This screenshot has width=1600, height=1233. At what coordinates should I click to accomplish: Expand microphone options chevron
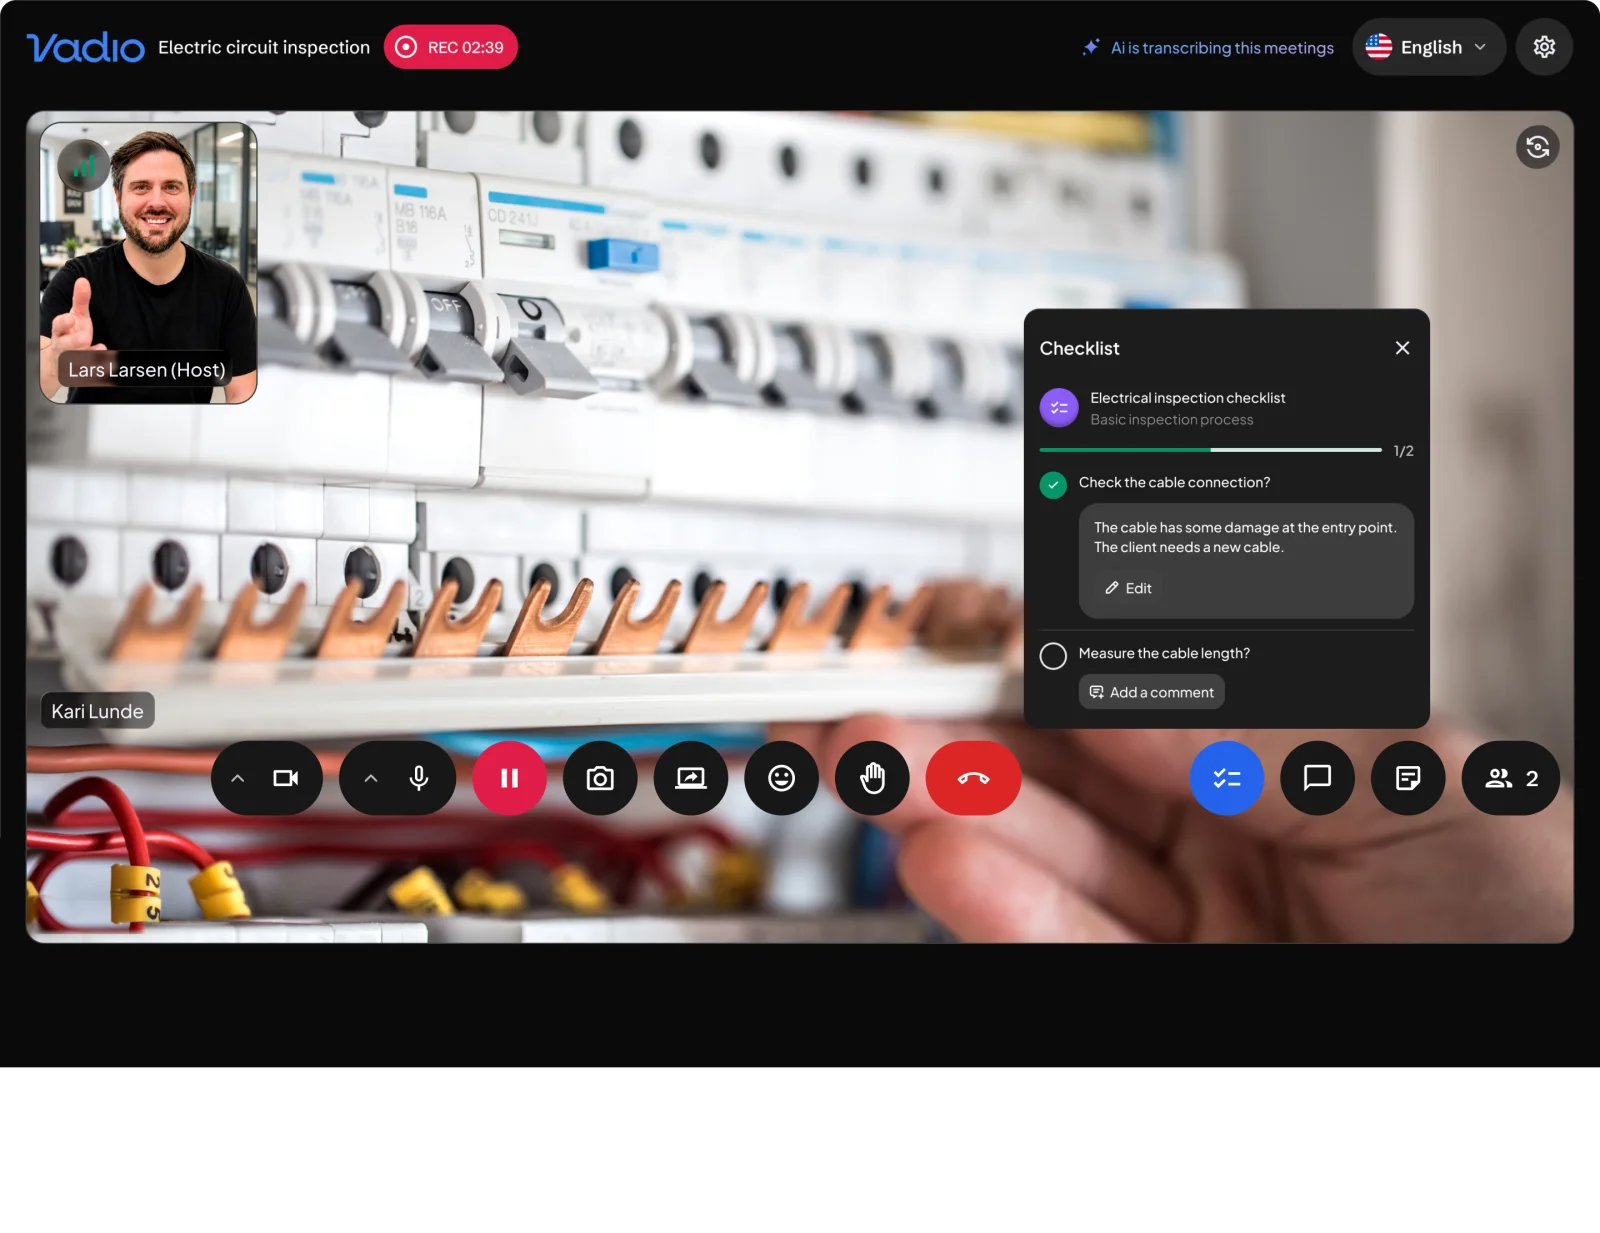(371, 778)
